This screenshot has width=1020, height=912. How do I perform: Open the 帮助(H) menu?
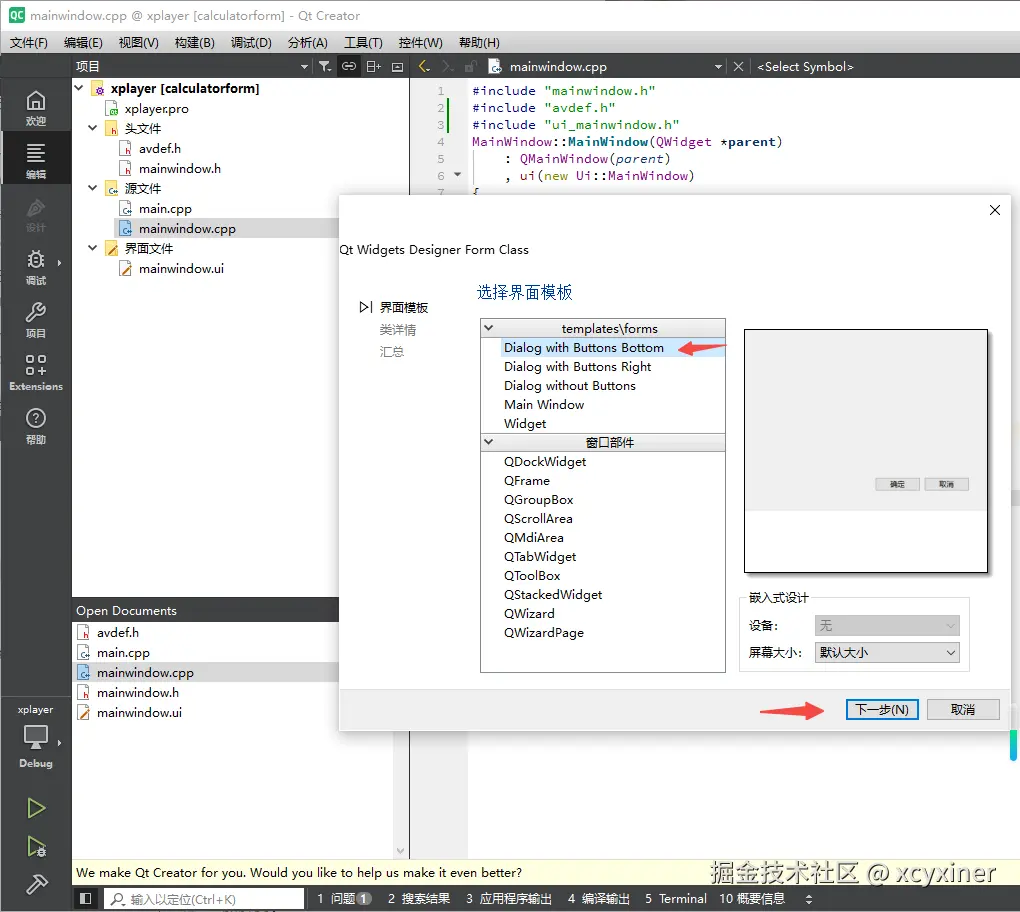[x=479, y=42]
